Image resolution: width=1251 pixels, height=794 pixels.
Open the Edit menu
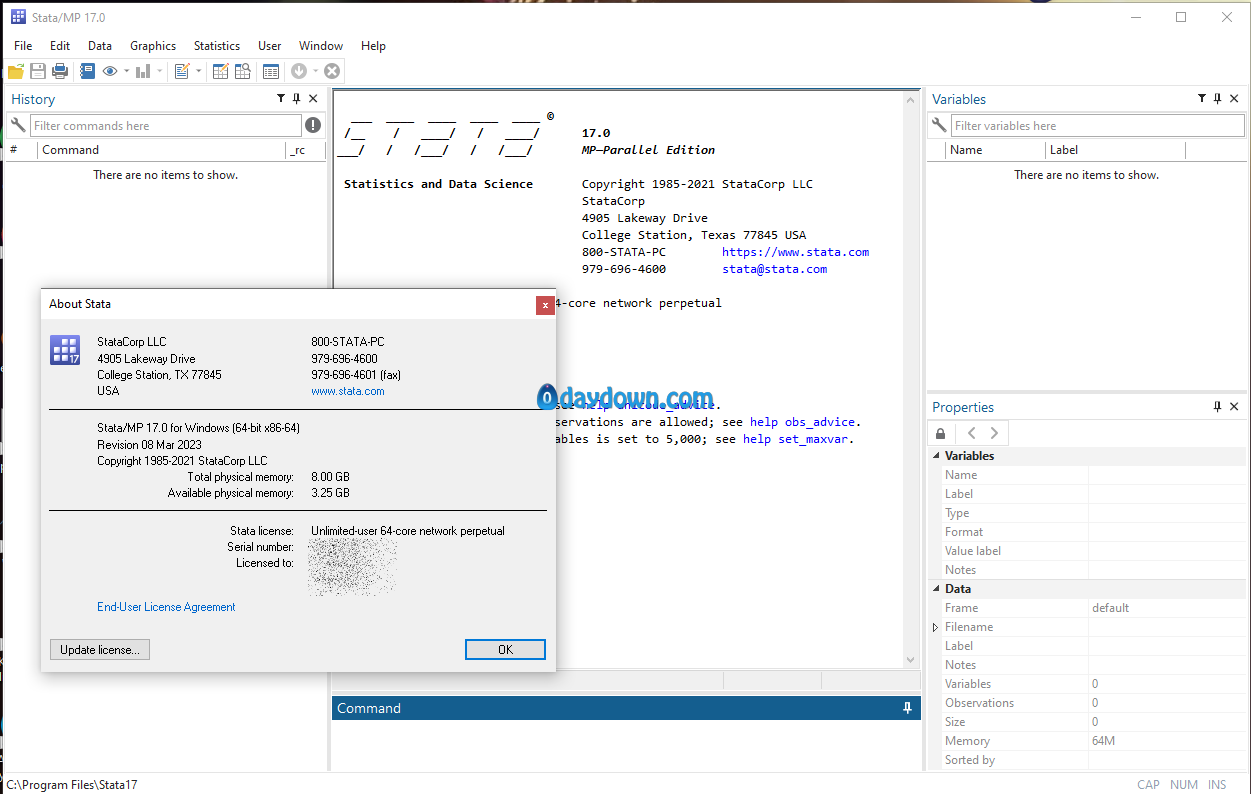tap(60, 46)
